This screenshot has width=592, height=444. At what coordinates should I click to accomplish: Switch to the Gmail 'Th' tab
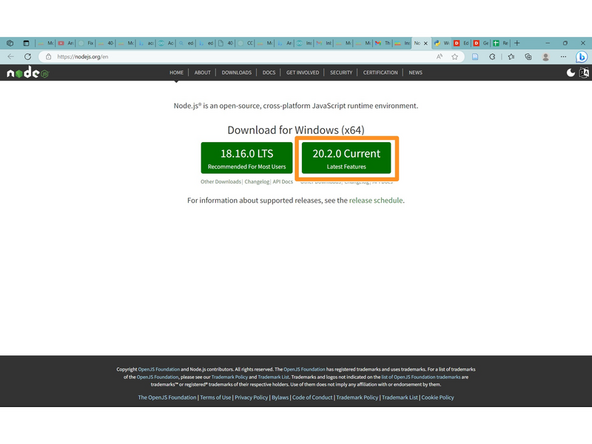tap(382, 43)
